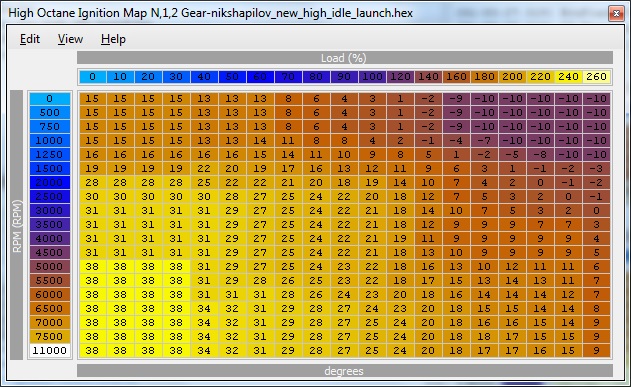
Task: Click value 19 at 4000 RPM, load 120
Action: [x=400, y=239]
